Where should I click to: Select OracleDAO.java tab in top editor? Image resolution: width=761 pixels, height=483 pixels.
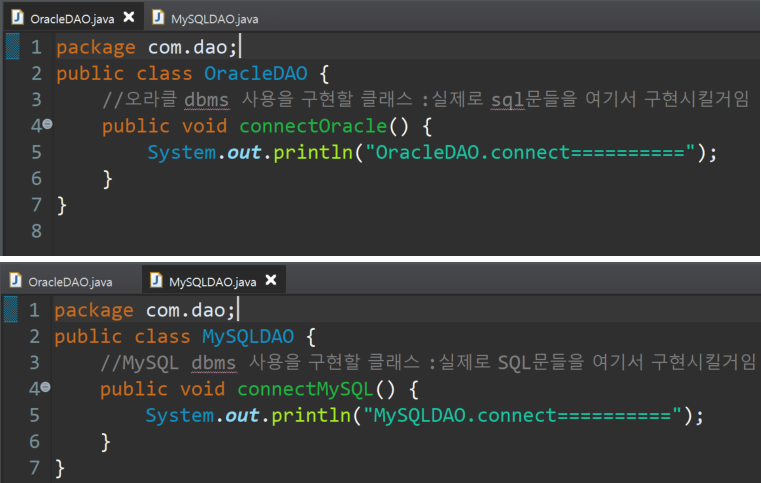(73, 18)
